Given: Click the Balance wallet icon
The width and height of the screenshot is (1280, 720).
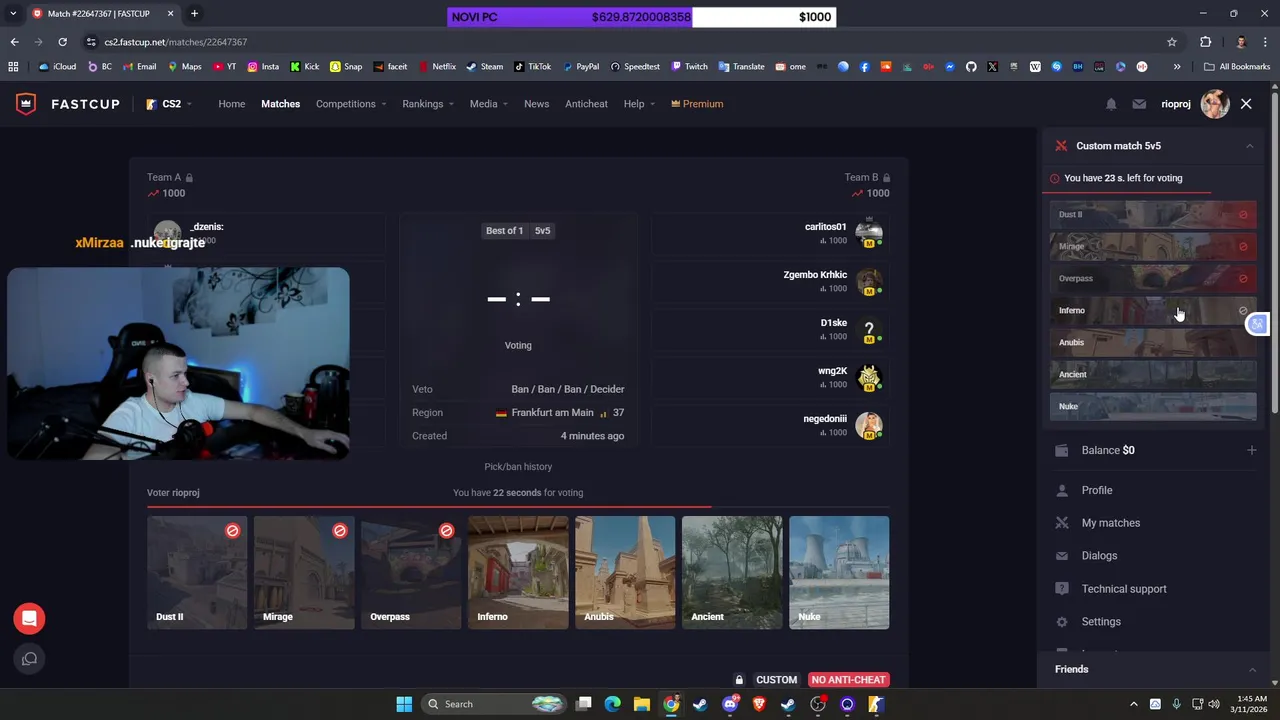Looking at the screenshot, I should 1061,450.
